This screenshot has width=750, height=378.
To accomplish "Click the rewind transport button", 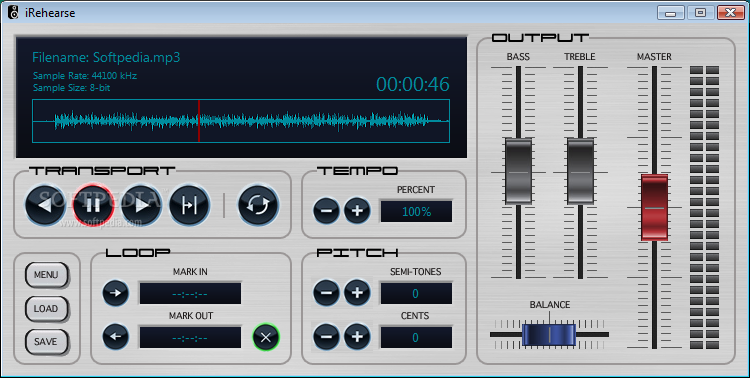I will click(x=45, y=205).
